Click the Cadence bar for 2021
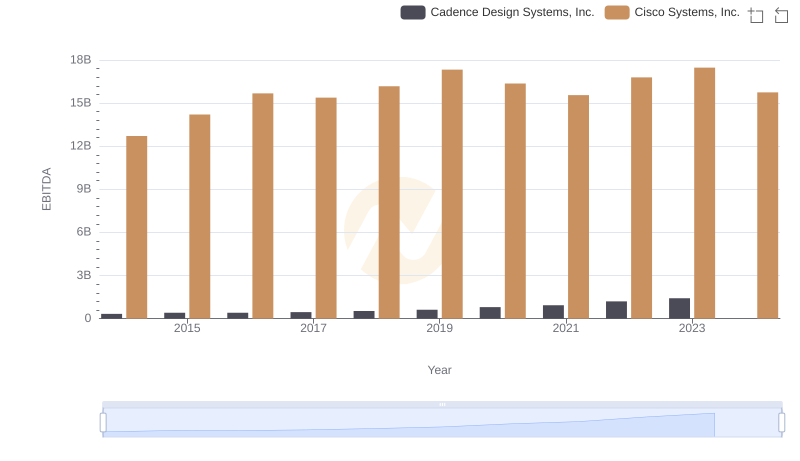Viewport: 800px width, 461px height. pyautogui.click(x=554, y=312)
